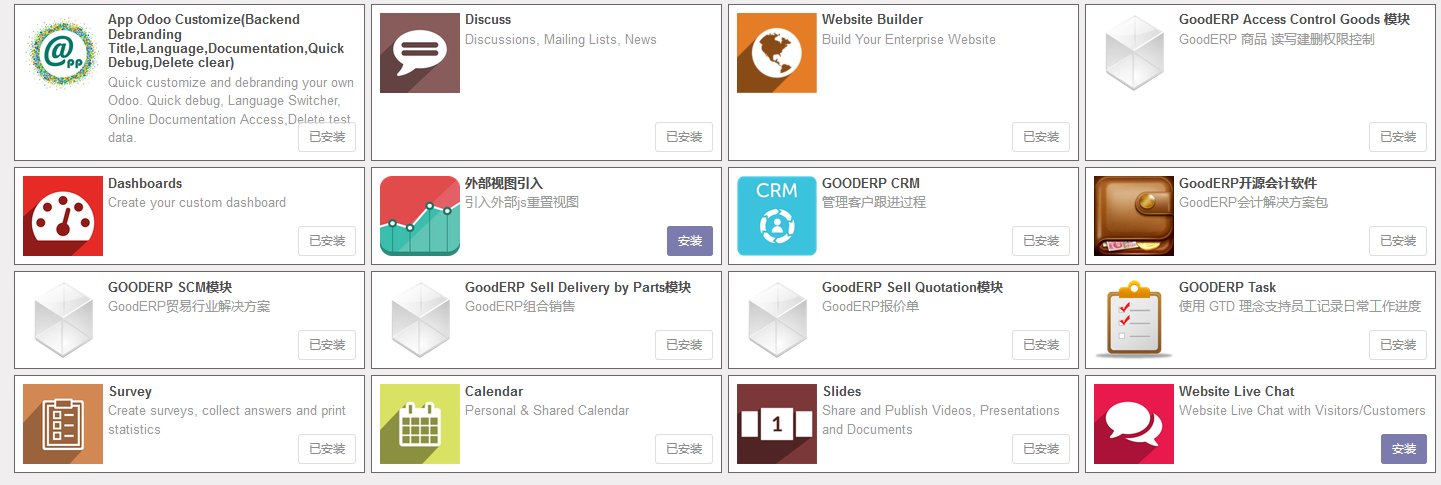Image resolution: width=1441 pixels, height=485 pixels.
Task: Select the 外部视图引入 title text
Action: pos(504,183)
